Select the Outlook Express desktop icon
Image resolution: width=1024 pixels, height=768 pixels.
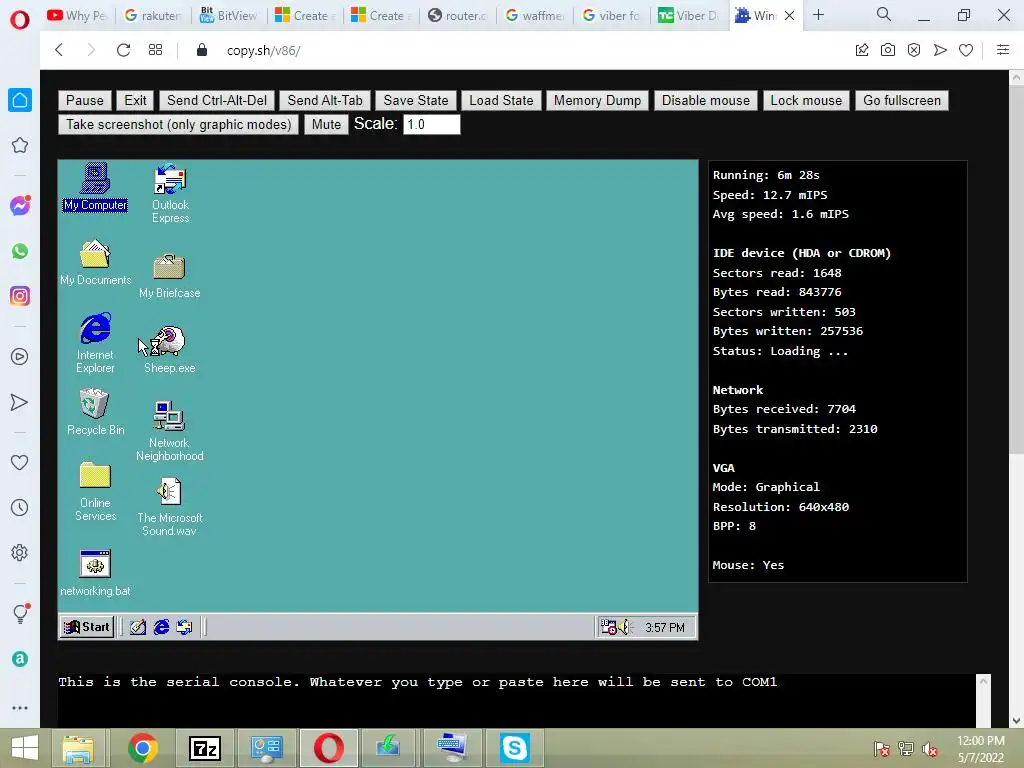[170, 193]
